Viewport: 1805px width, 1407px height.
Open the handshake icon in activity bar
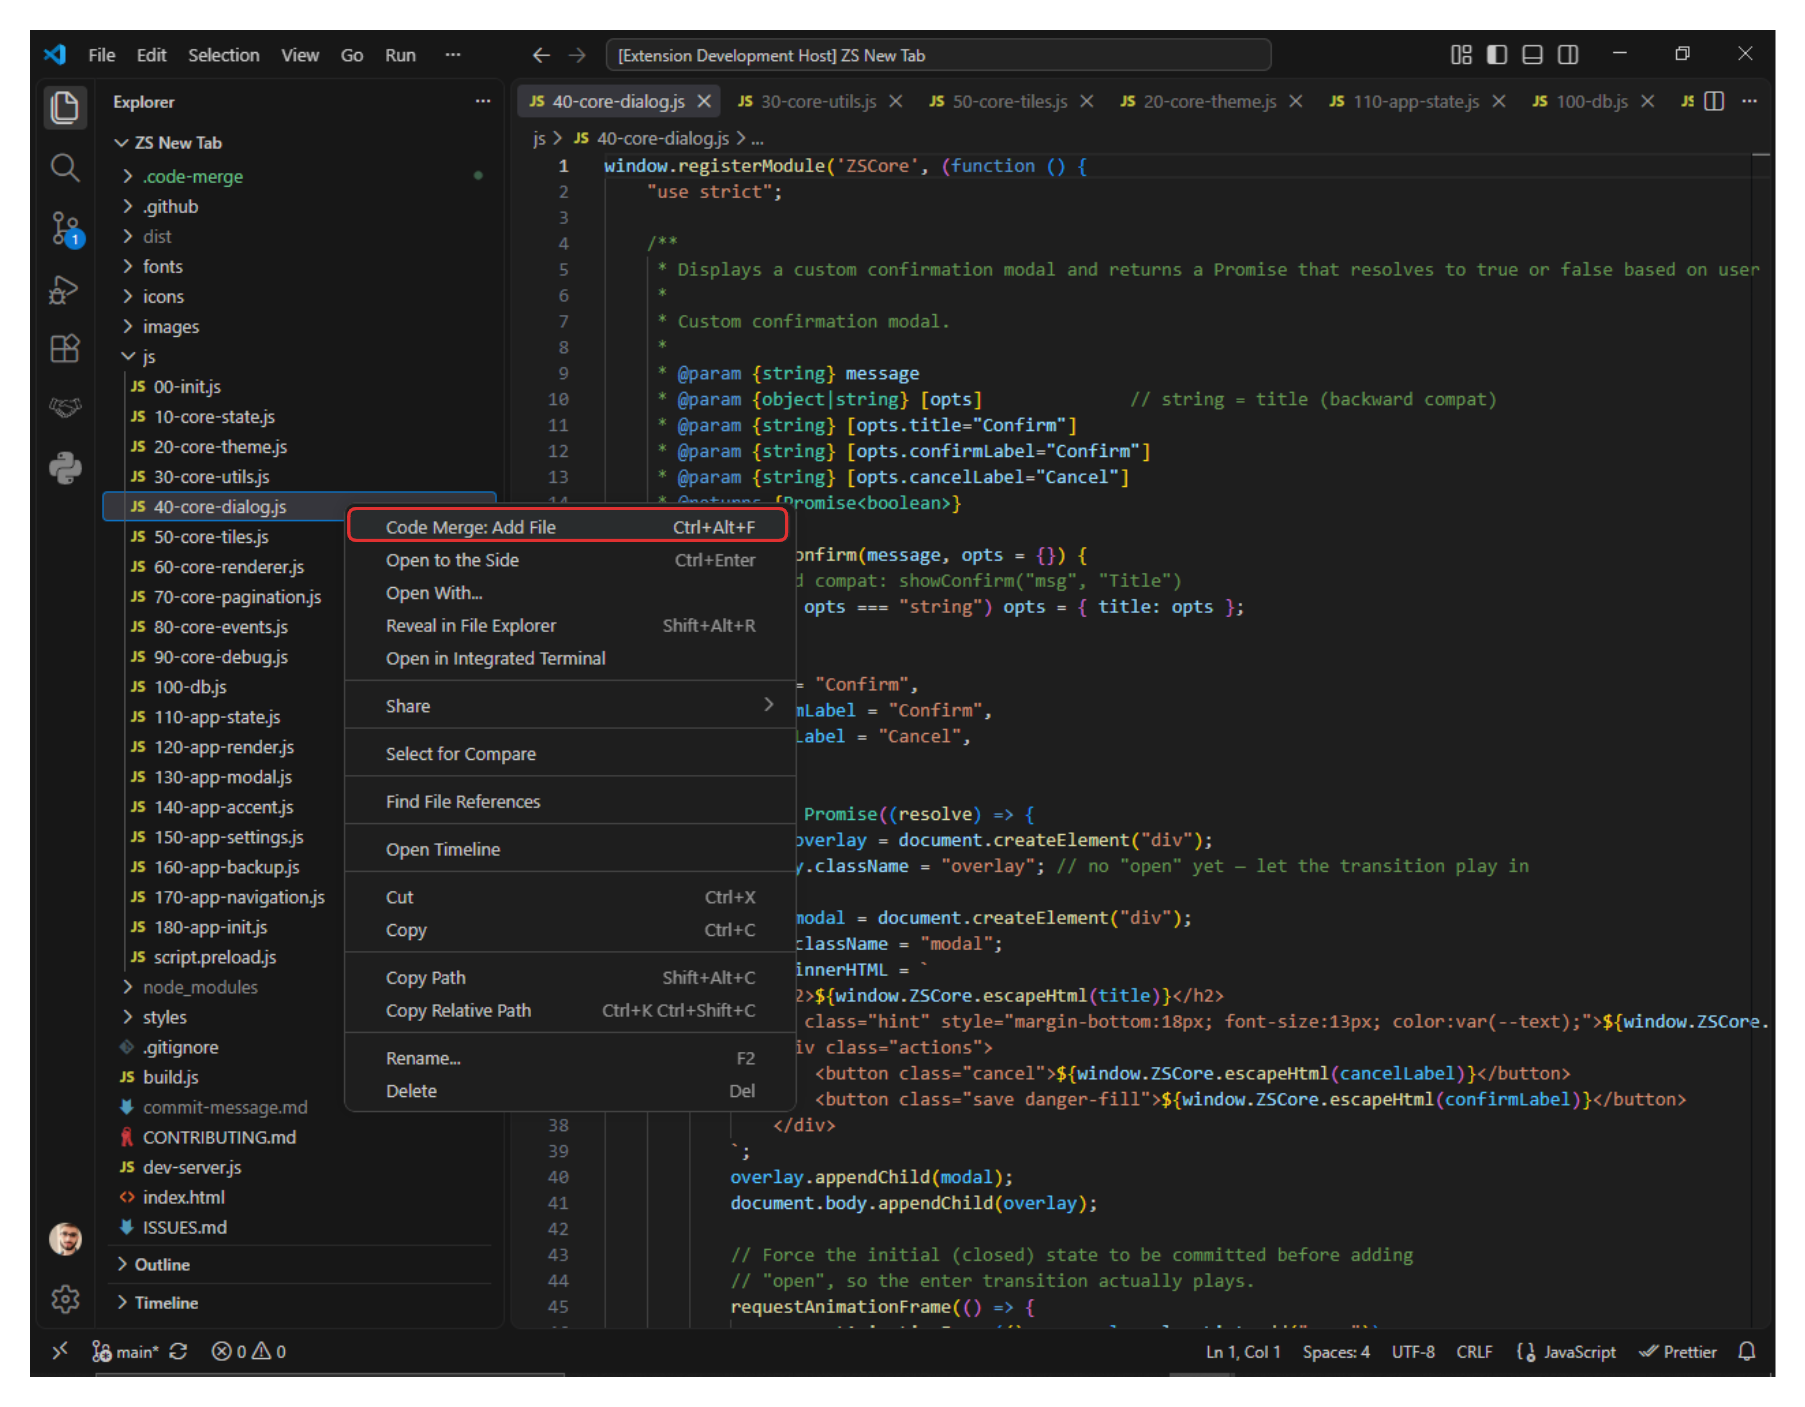(65, 407)
